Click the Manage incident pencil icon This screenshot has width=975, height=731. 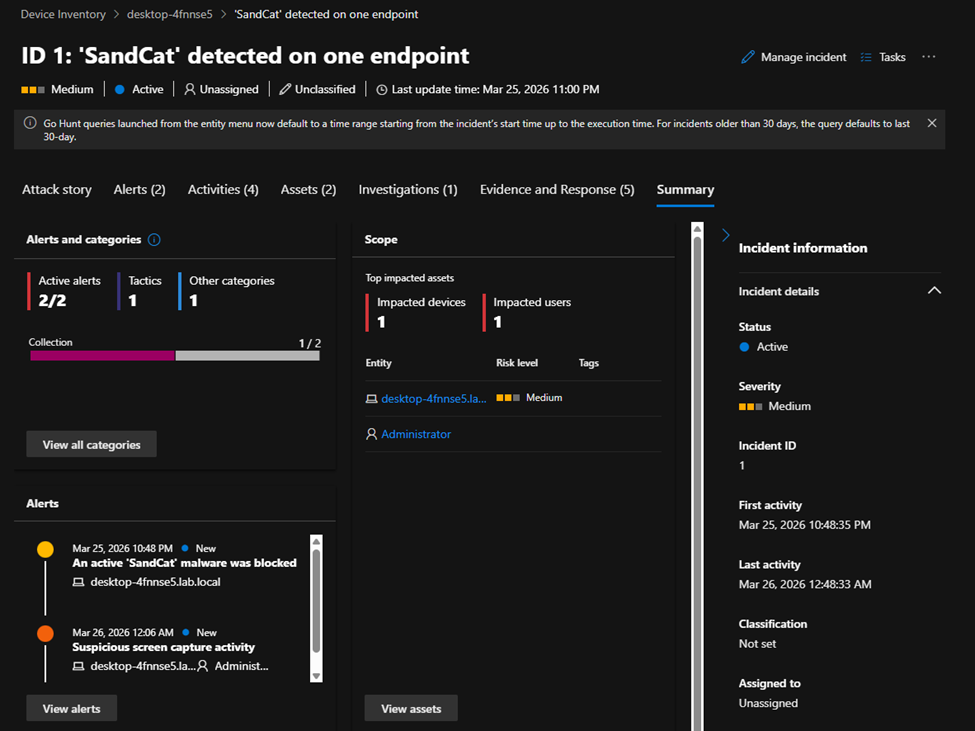tap(748, 57)
